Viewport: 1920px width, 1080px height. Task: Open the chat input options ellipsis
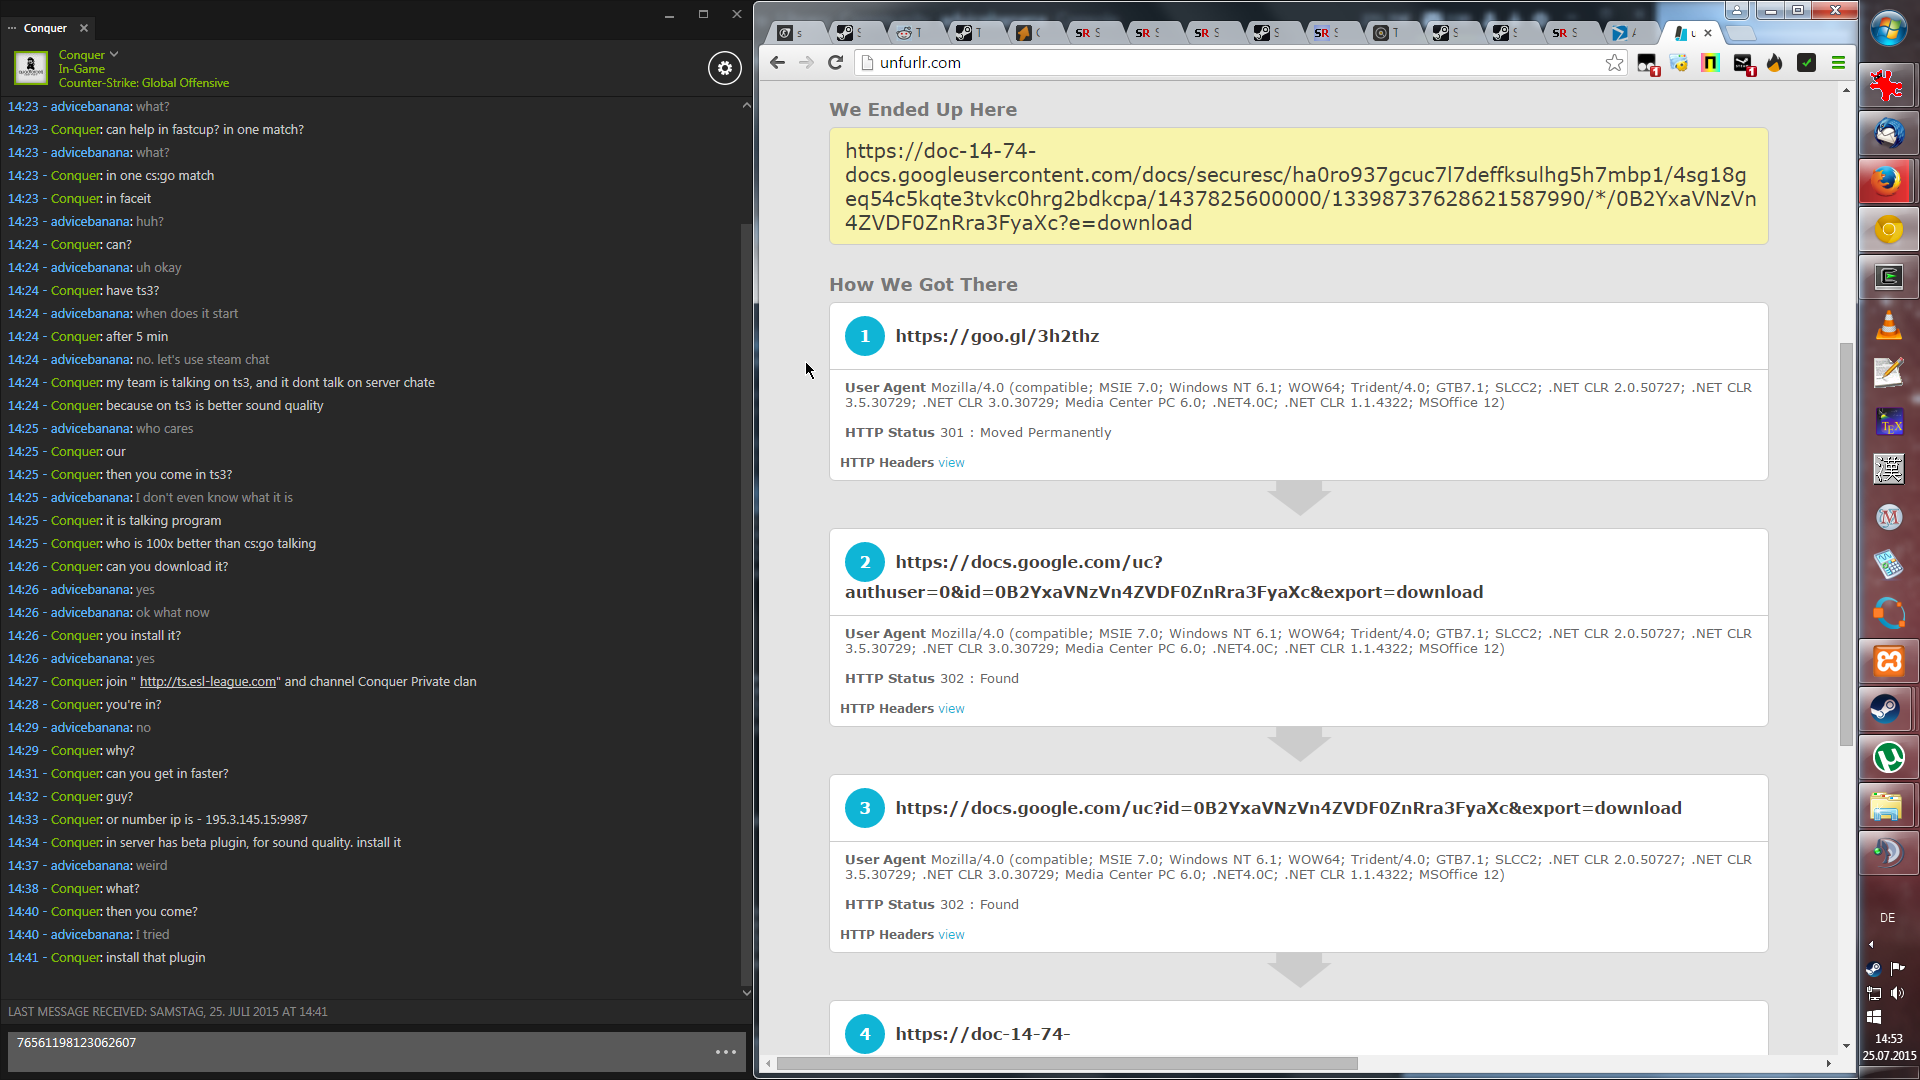click(726, 1052)
